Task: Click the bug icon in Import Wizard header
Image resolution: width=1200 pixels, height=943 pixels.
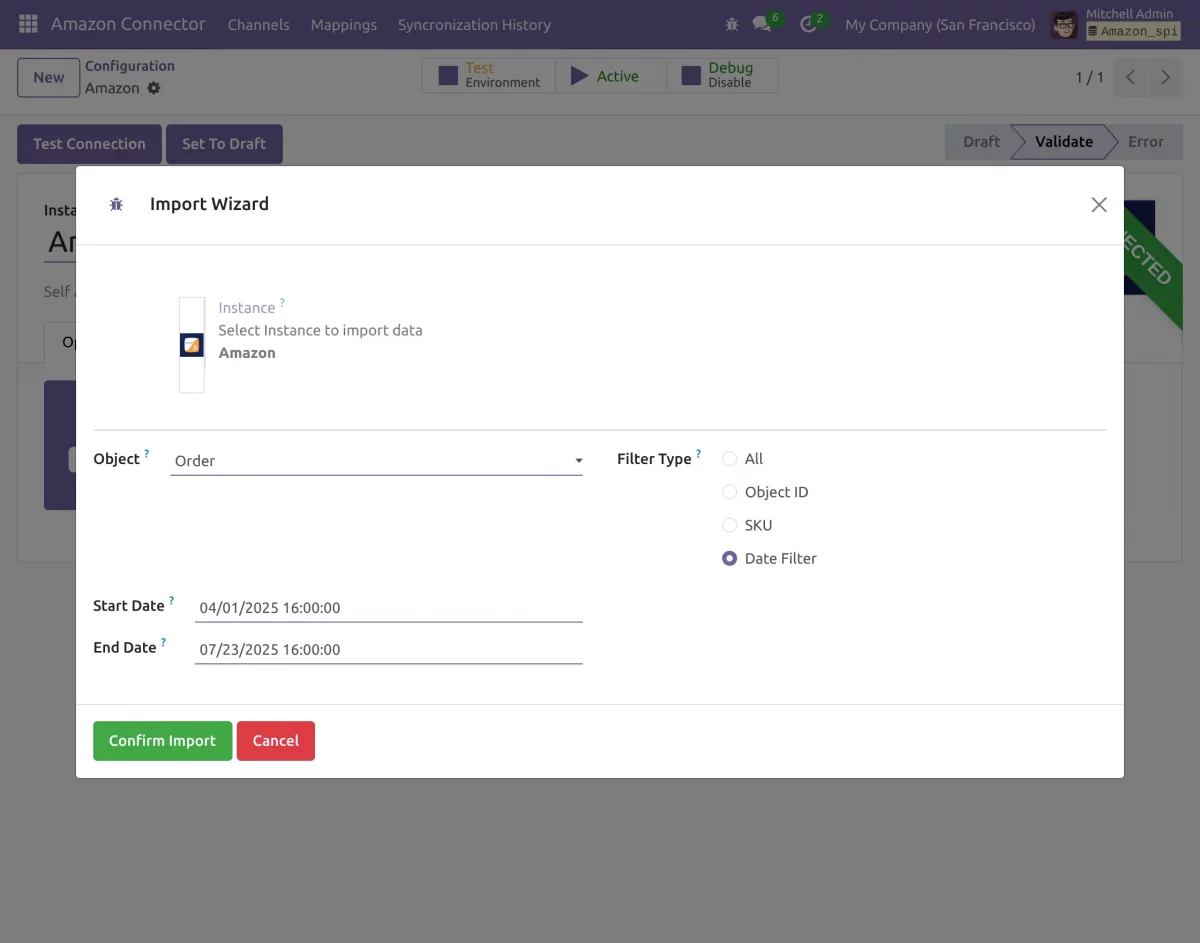Action: pyautogui.click(x=116, y=204)
